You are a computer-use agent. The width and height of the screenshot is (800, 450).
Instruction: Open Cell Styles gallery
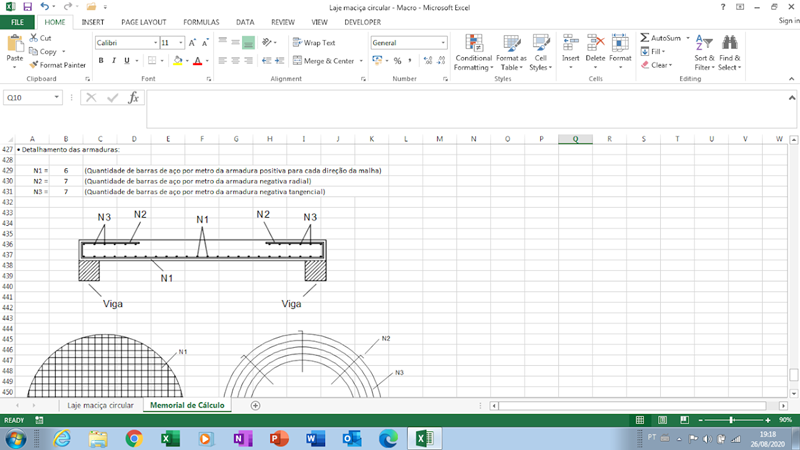541,53
